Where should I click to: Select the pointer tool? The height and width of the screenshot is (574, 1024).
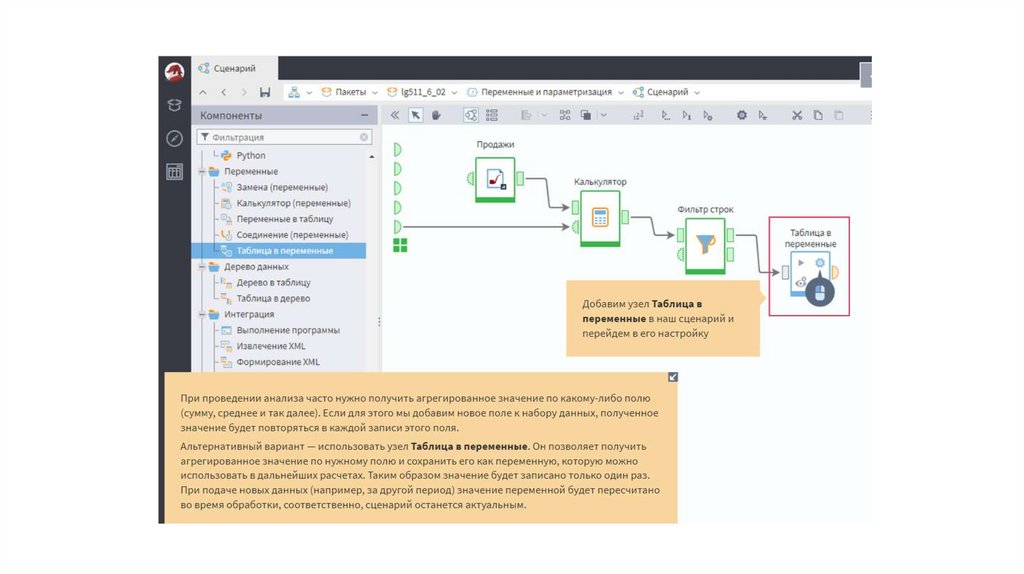coord(415,115)
